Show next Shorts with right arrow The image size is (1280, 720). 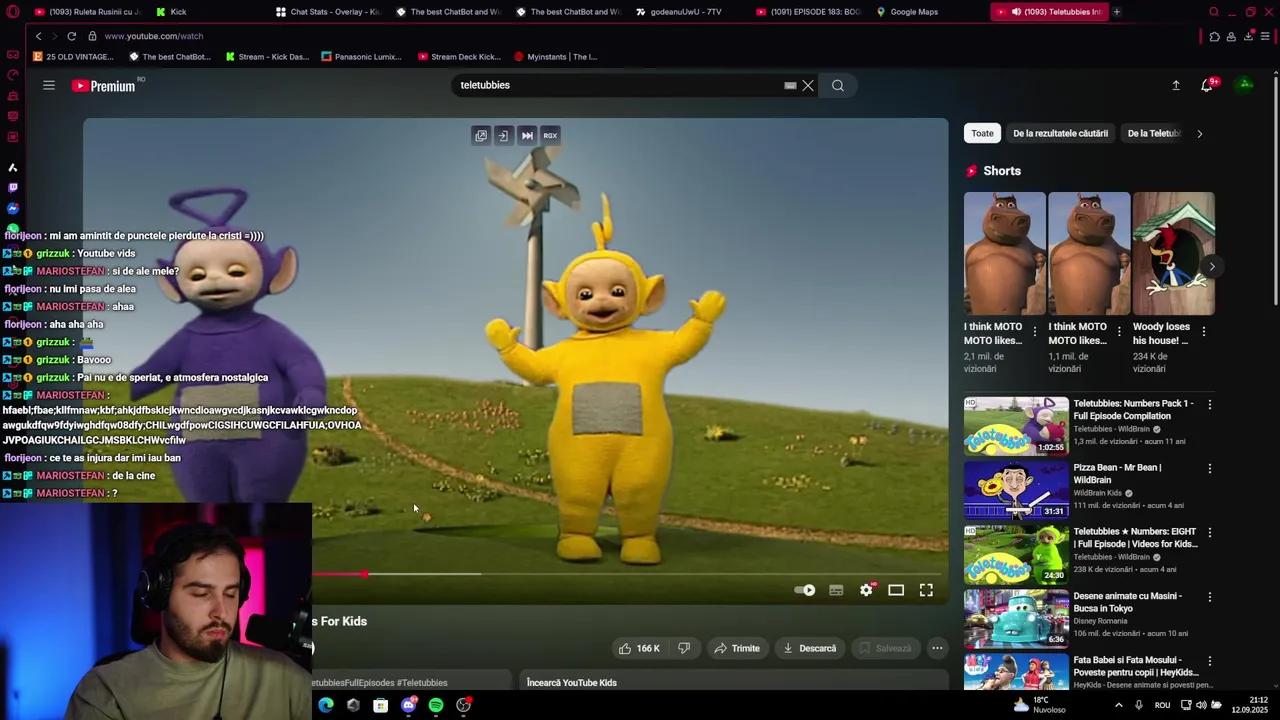click(x=1212, y=267)
